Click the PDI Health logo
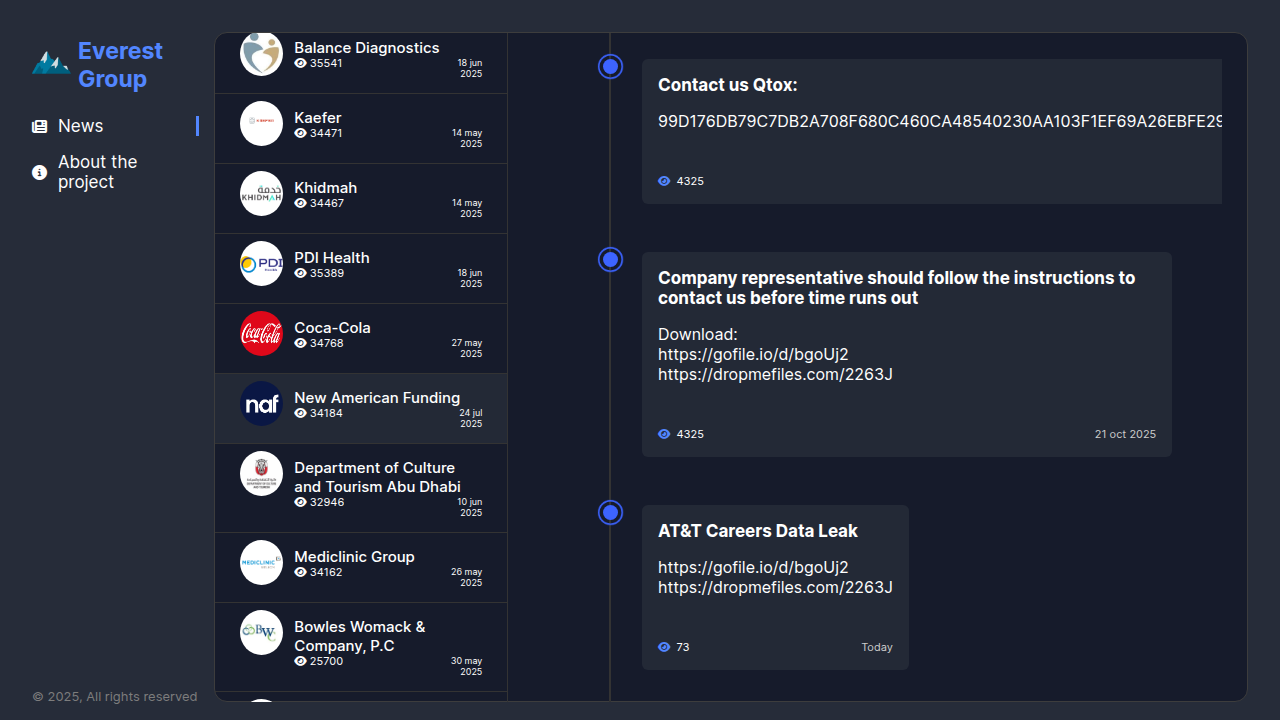This screenshot has width=1280, height=720. click(x=261, y=264)
